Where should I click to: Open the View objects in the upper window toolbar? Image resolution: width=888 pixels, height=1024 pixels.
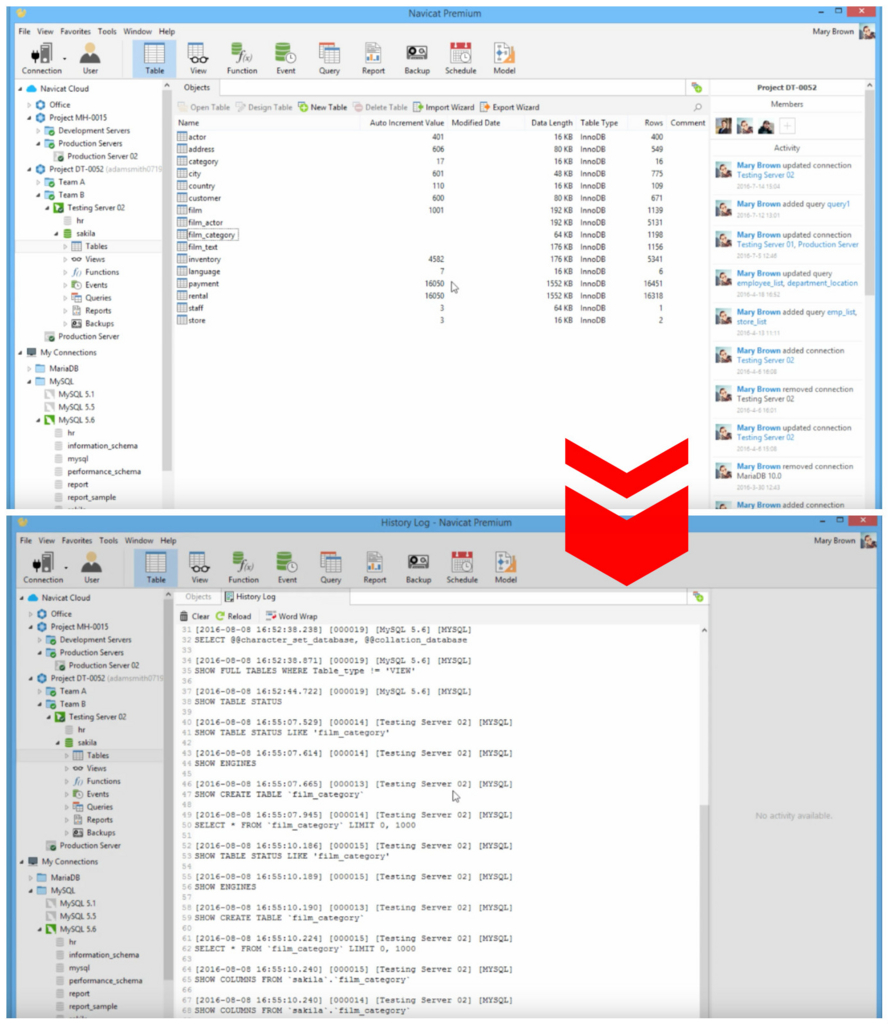[198, 58]
